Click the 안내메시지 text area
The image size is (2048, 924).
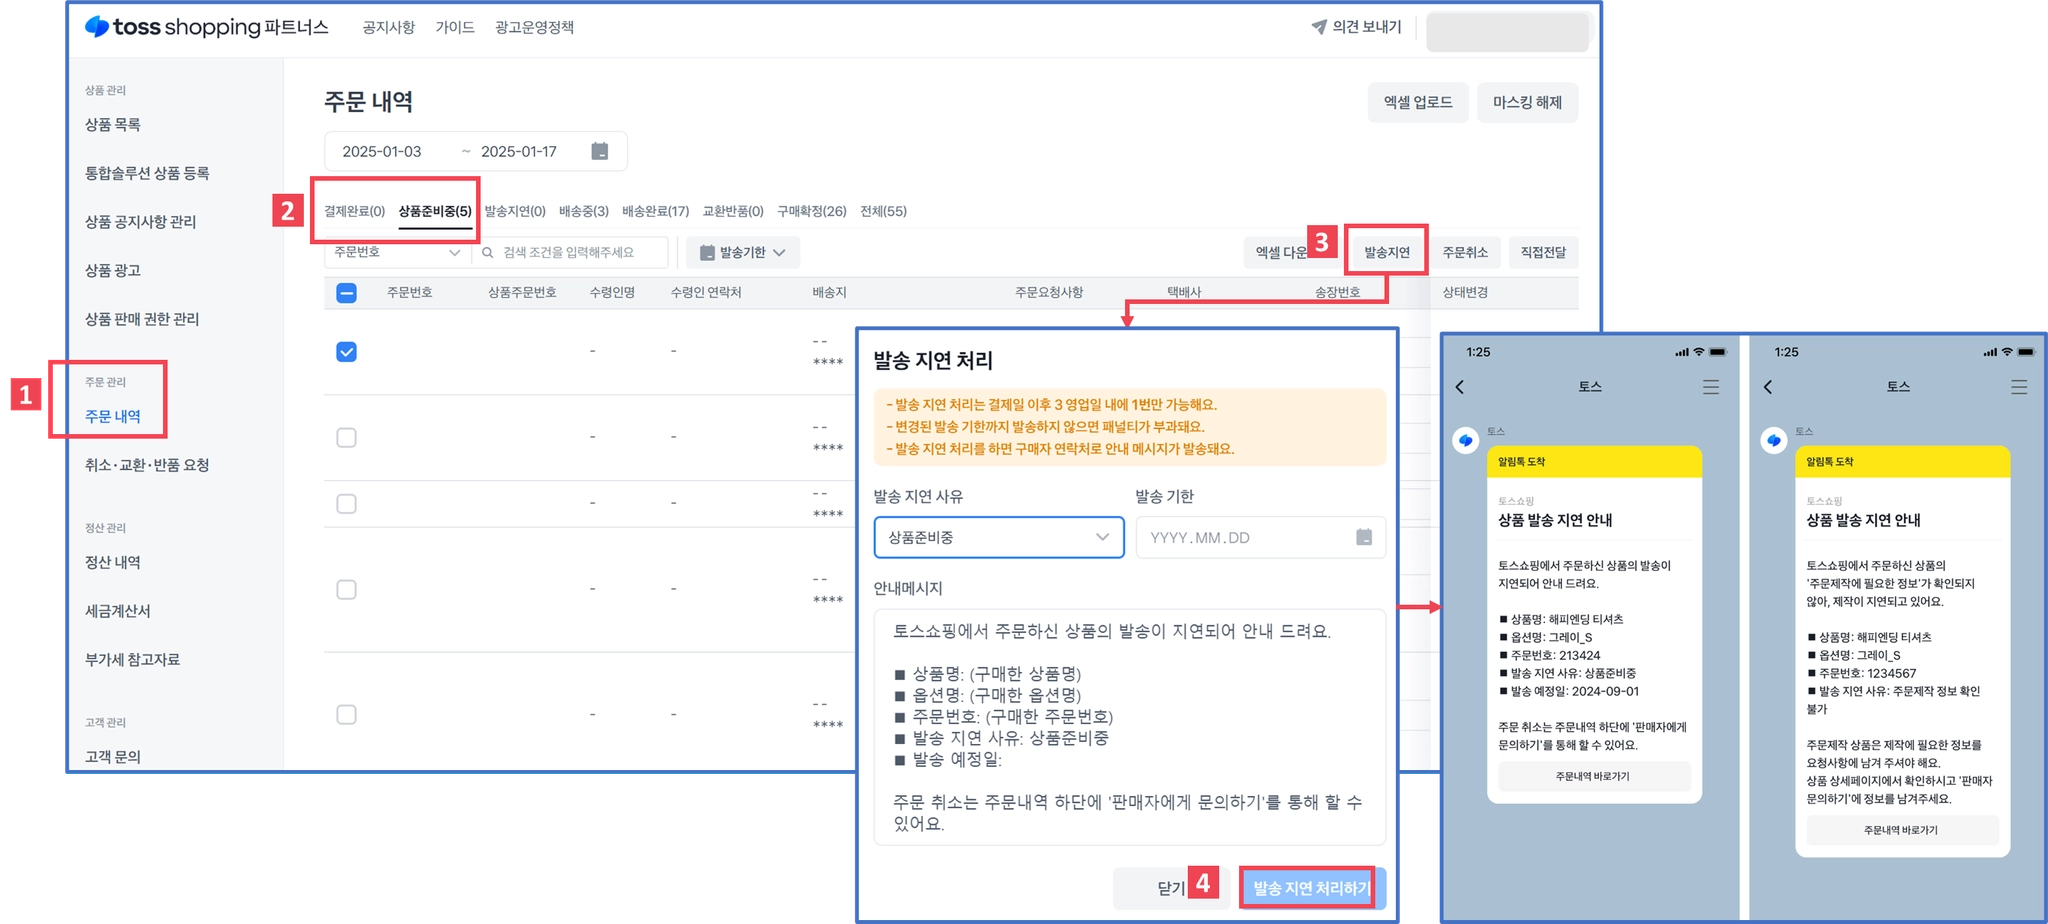pos(1129,727)
